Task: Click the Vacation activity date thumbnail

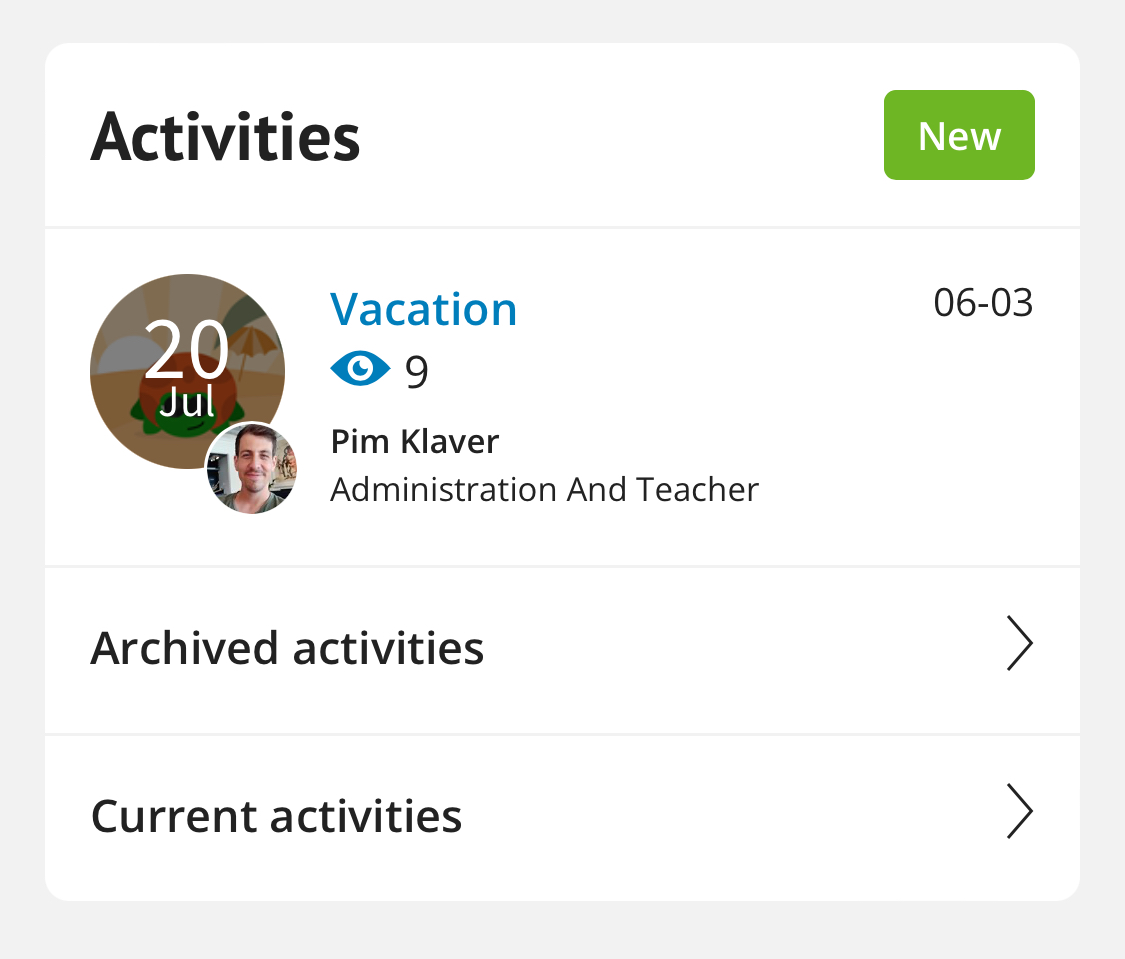Action: tap(187, 371)
